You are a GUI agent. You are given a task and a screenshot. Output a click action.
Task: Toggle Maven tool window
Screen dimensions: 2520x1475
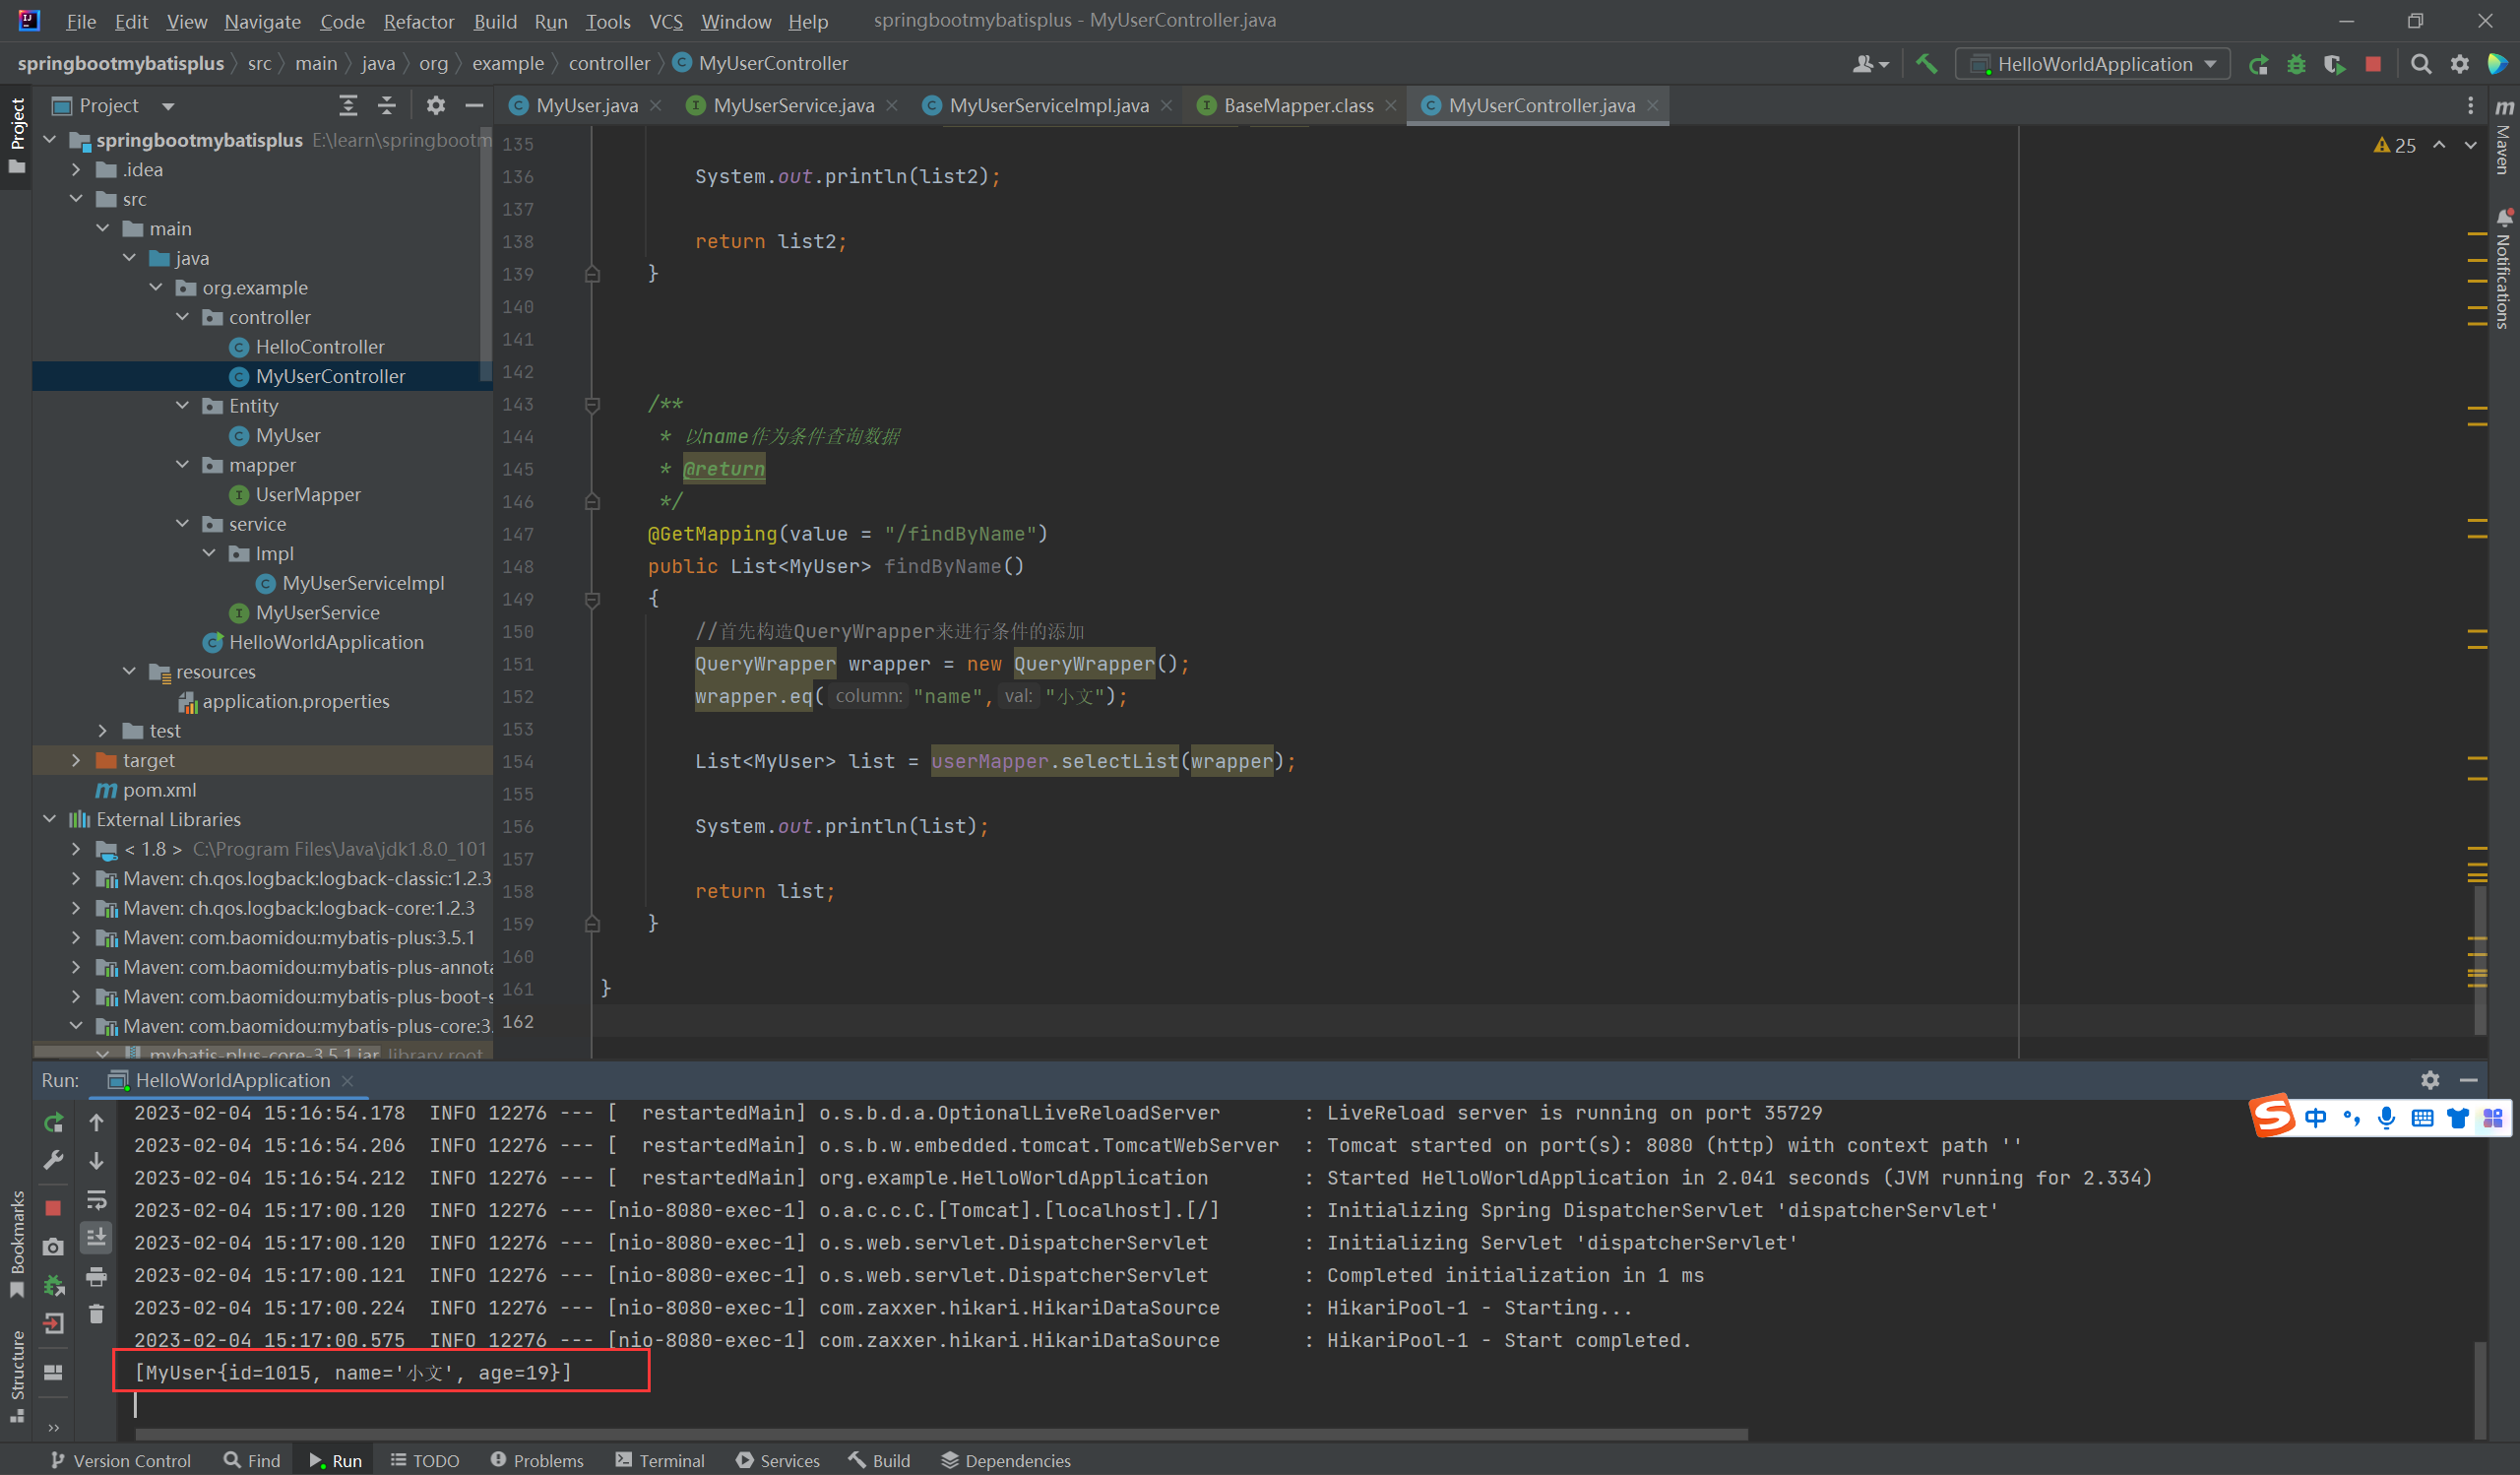(2504, 136)
